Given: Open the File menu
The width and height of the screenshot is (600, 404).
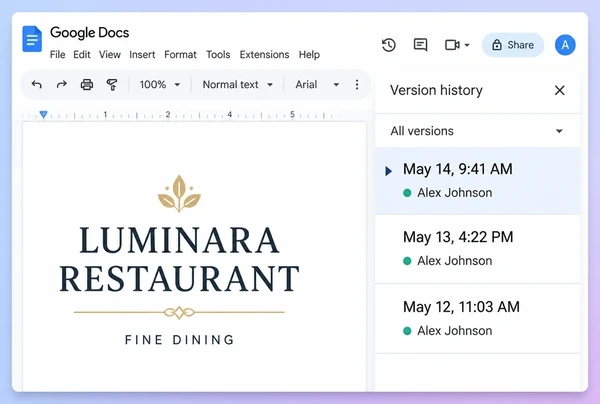Looking at the screenshot, I should 57,55.
